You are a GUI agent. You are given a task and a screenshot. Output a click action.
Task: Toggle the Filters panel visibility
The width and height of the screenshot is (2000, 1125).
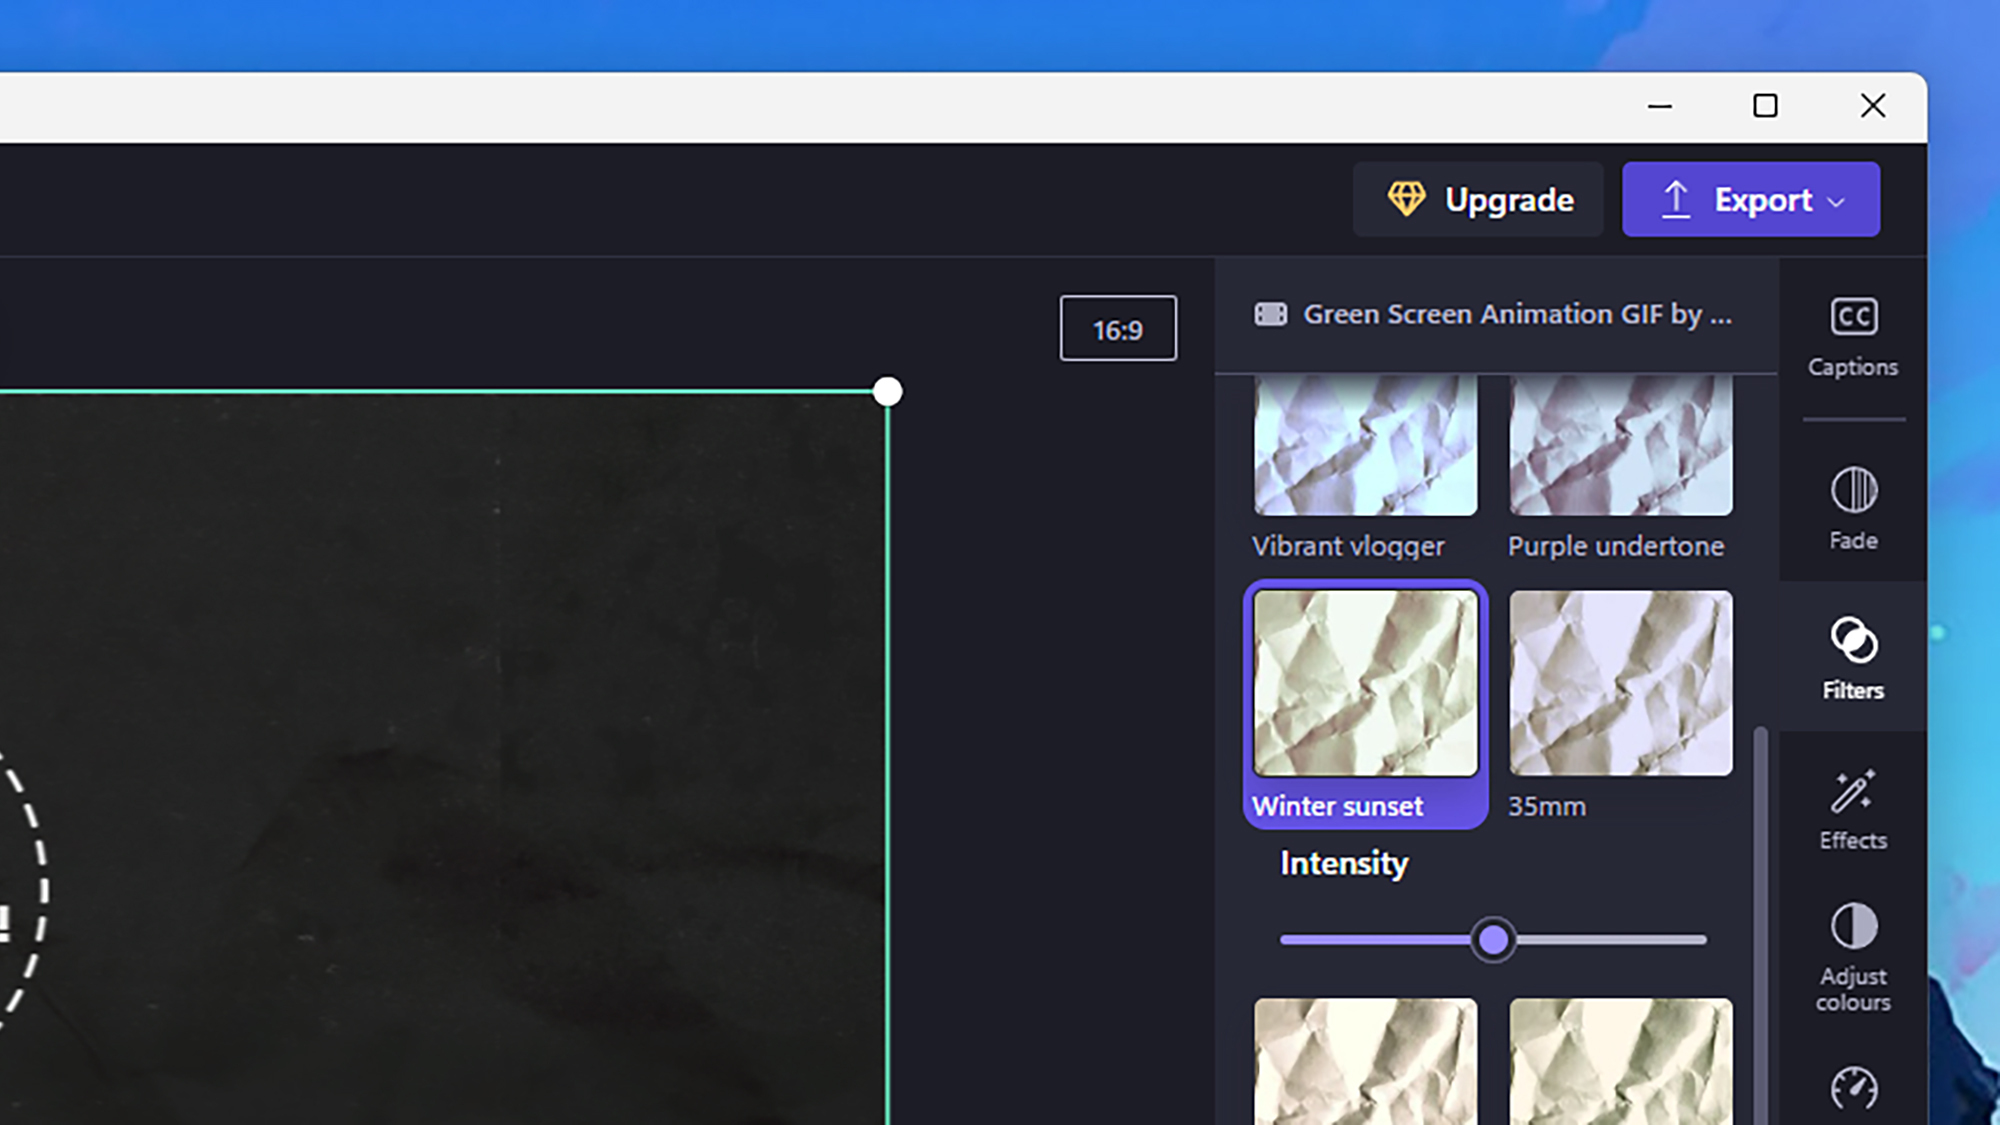point(1852,658)
